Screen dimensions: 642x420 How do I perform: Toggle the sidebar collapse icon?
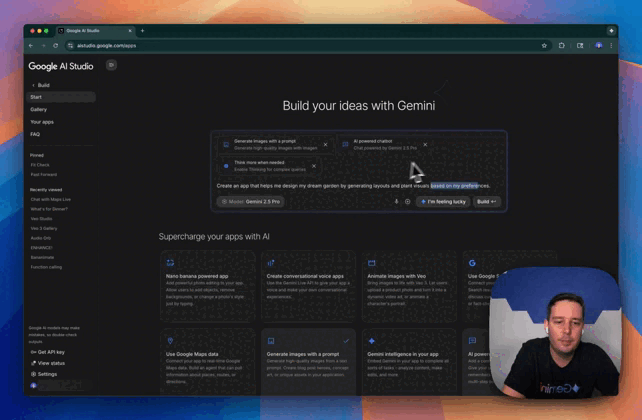point(111,65)
